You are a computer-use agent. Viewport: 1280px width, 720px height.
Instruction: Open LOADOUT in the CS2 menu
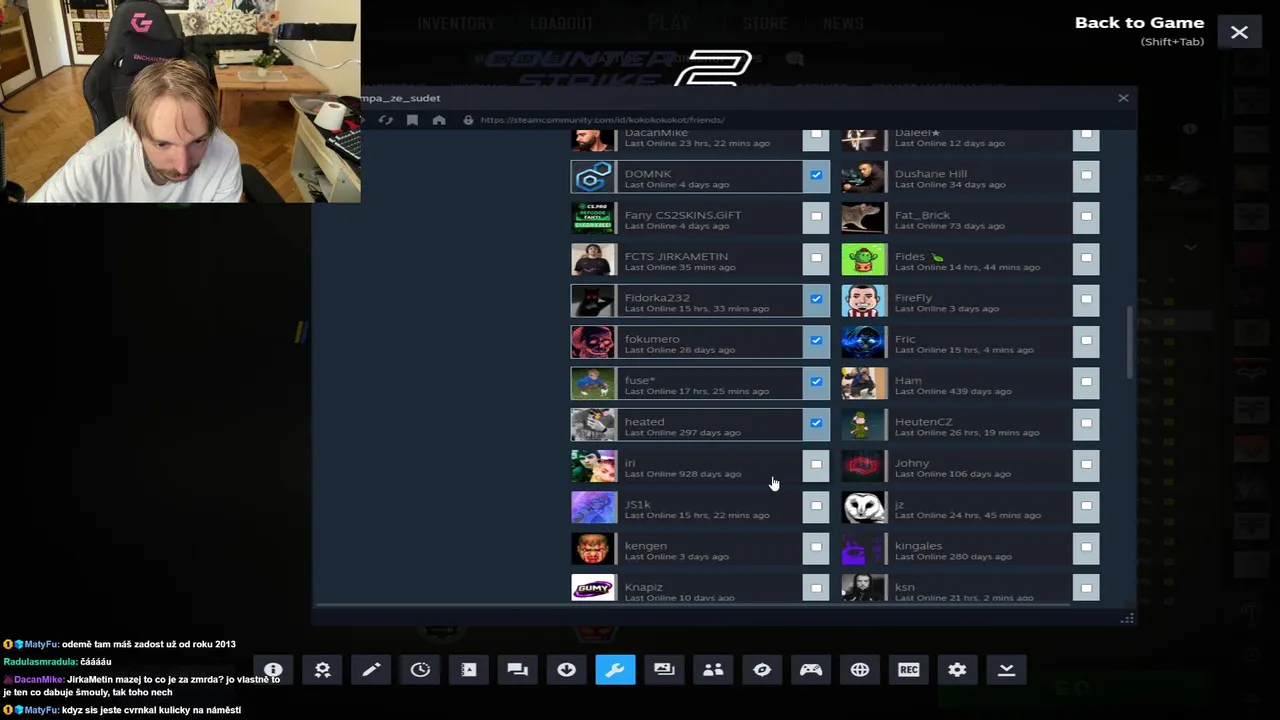[x=562, y=23]
